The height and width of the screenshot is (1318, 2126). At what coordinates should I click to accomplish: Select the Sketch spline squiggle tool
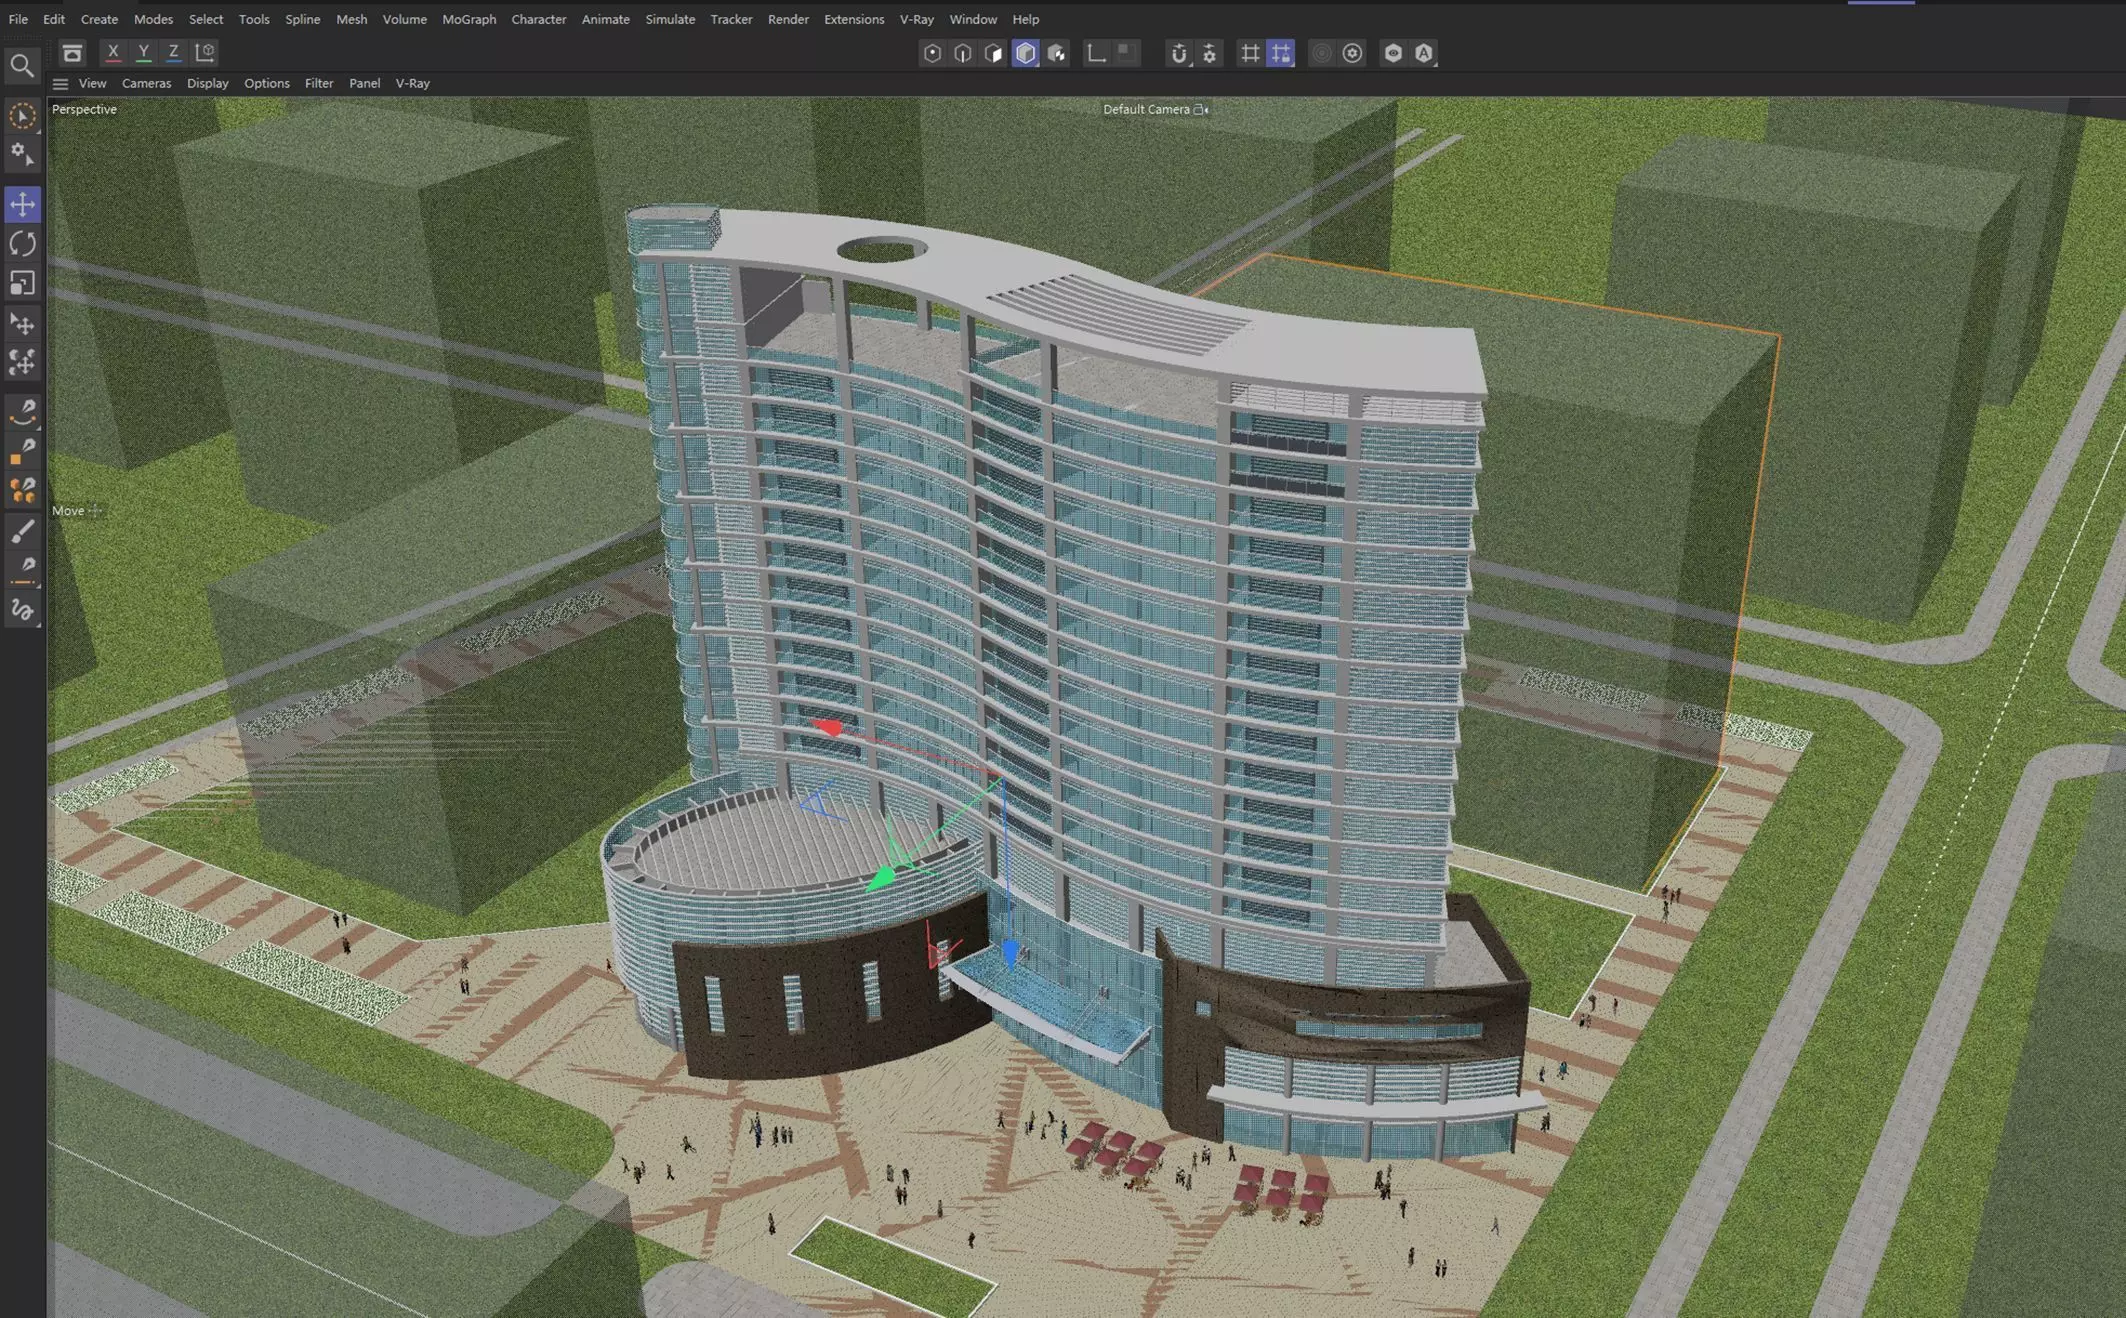[22, 609]
